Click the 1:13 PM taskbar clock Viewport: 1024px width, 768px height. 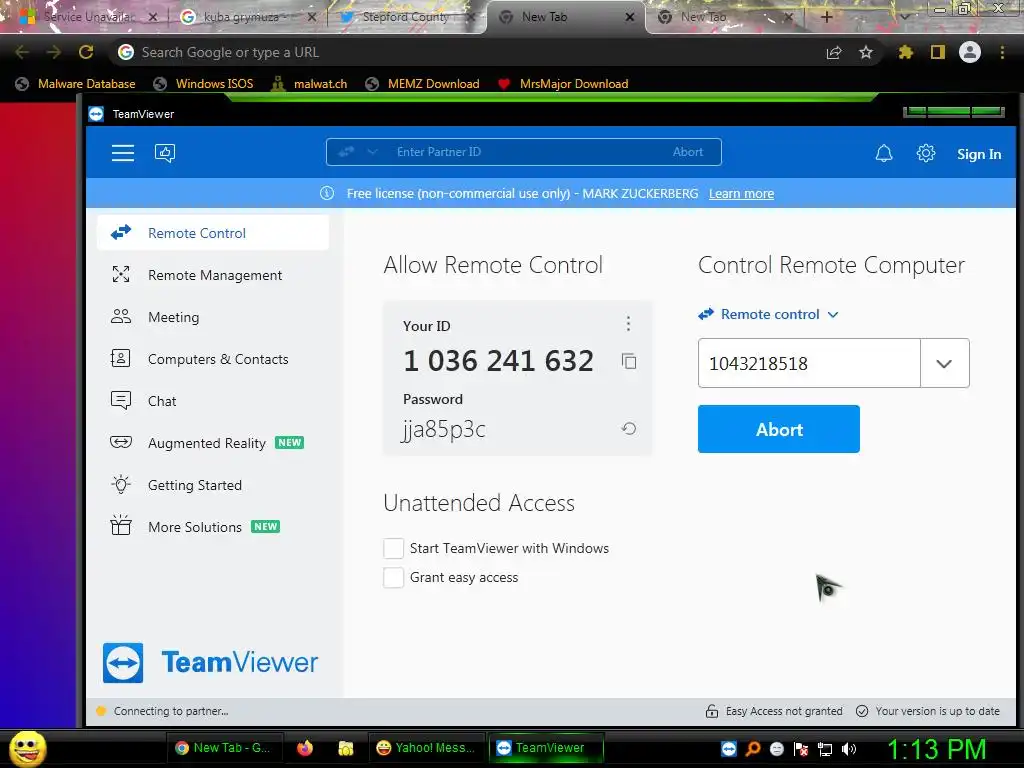(936, 749)
